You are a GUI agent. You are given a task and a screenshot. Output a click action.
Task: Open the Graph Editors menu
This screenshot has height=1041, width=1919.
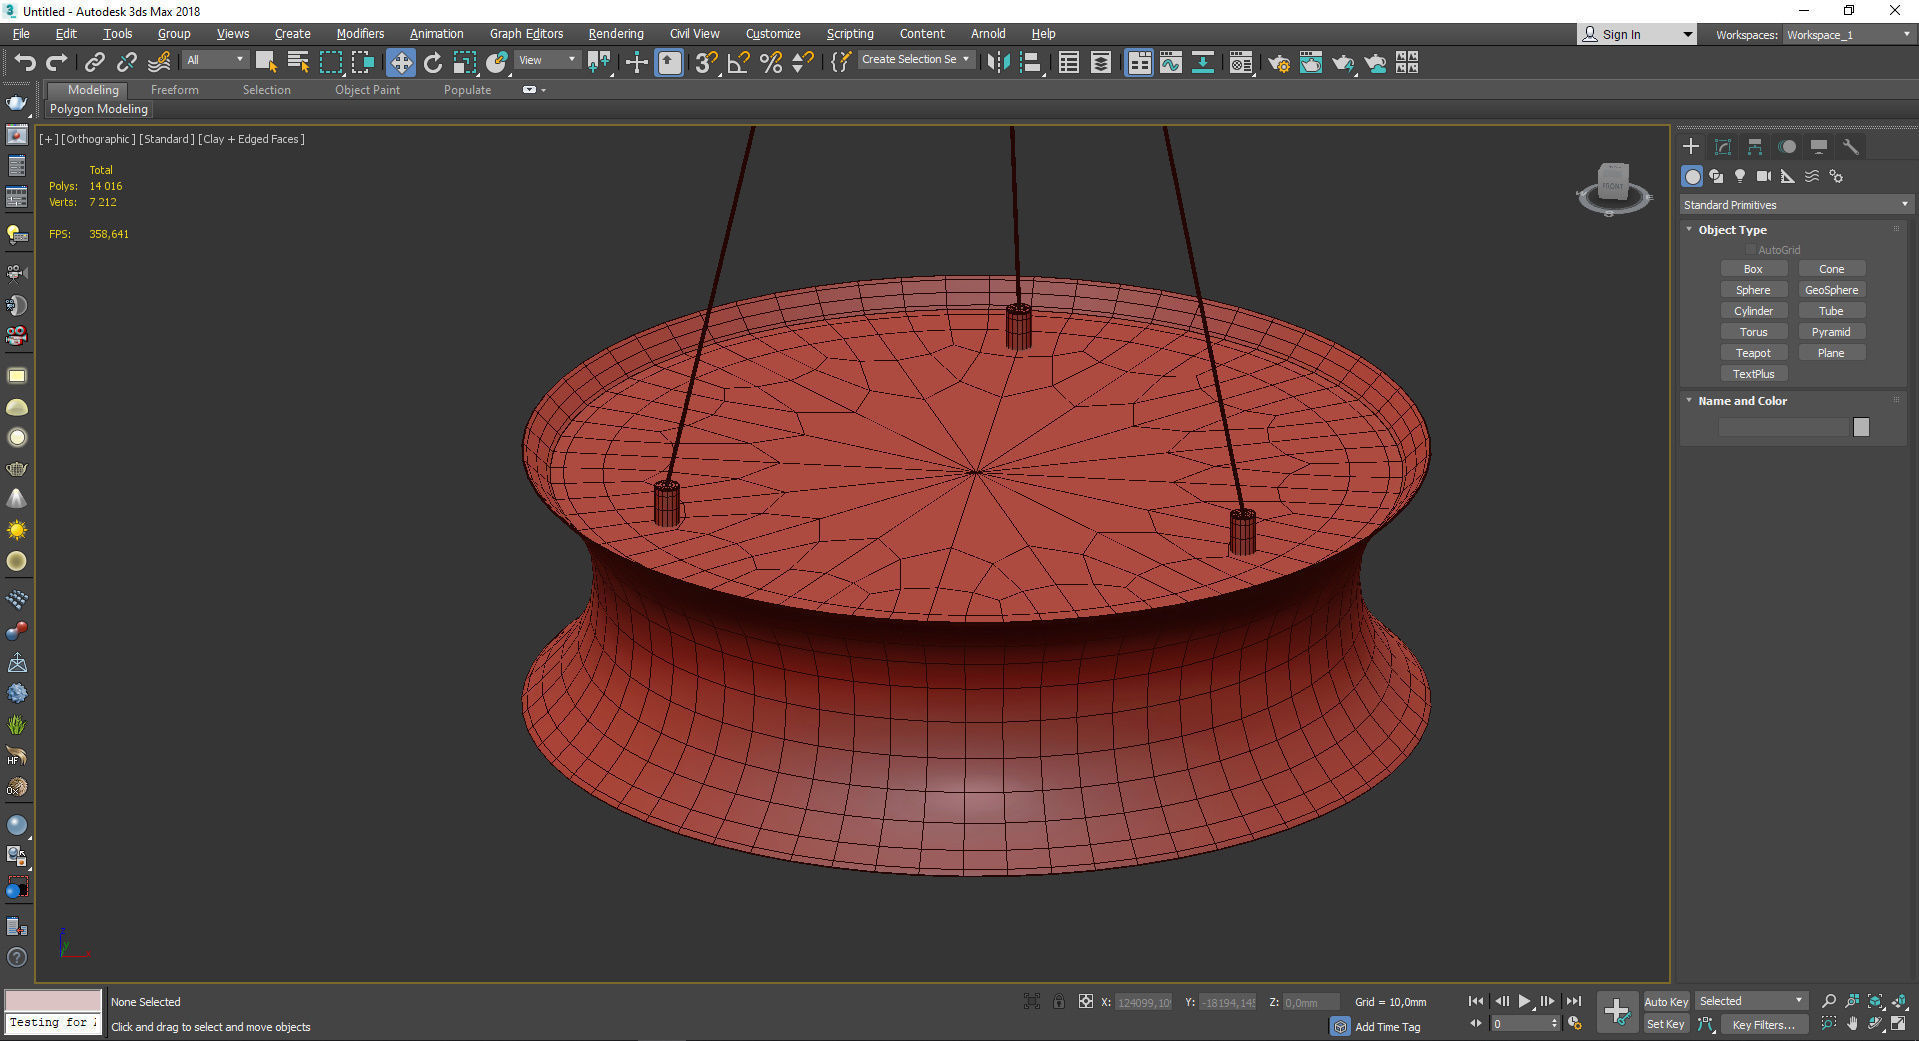pyautogui.click(x=526, y=34)
